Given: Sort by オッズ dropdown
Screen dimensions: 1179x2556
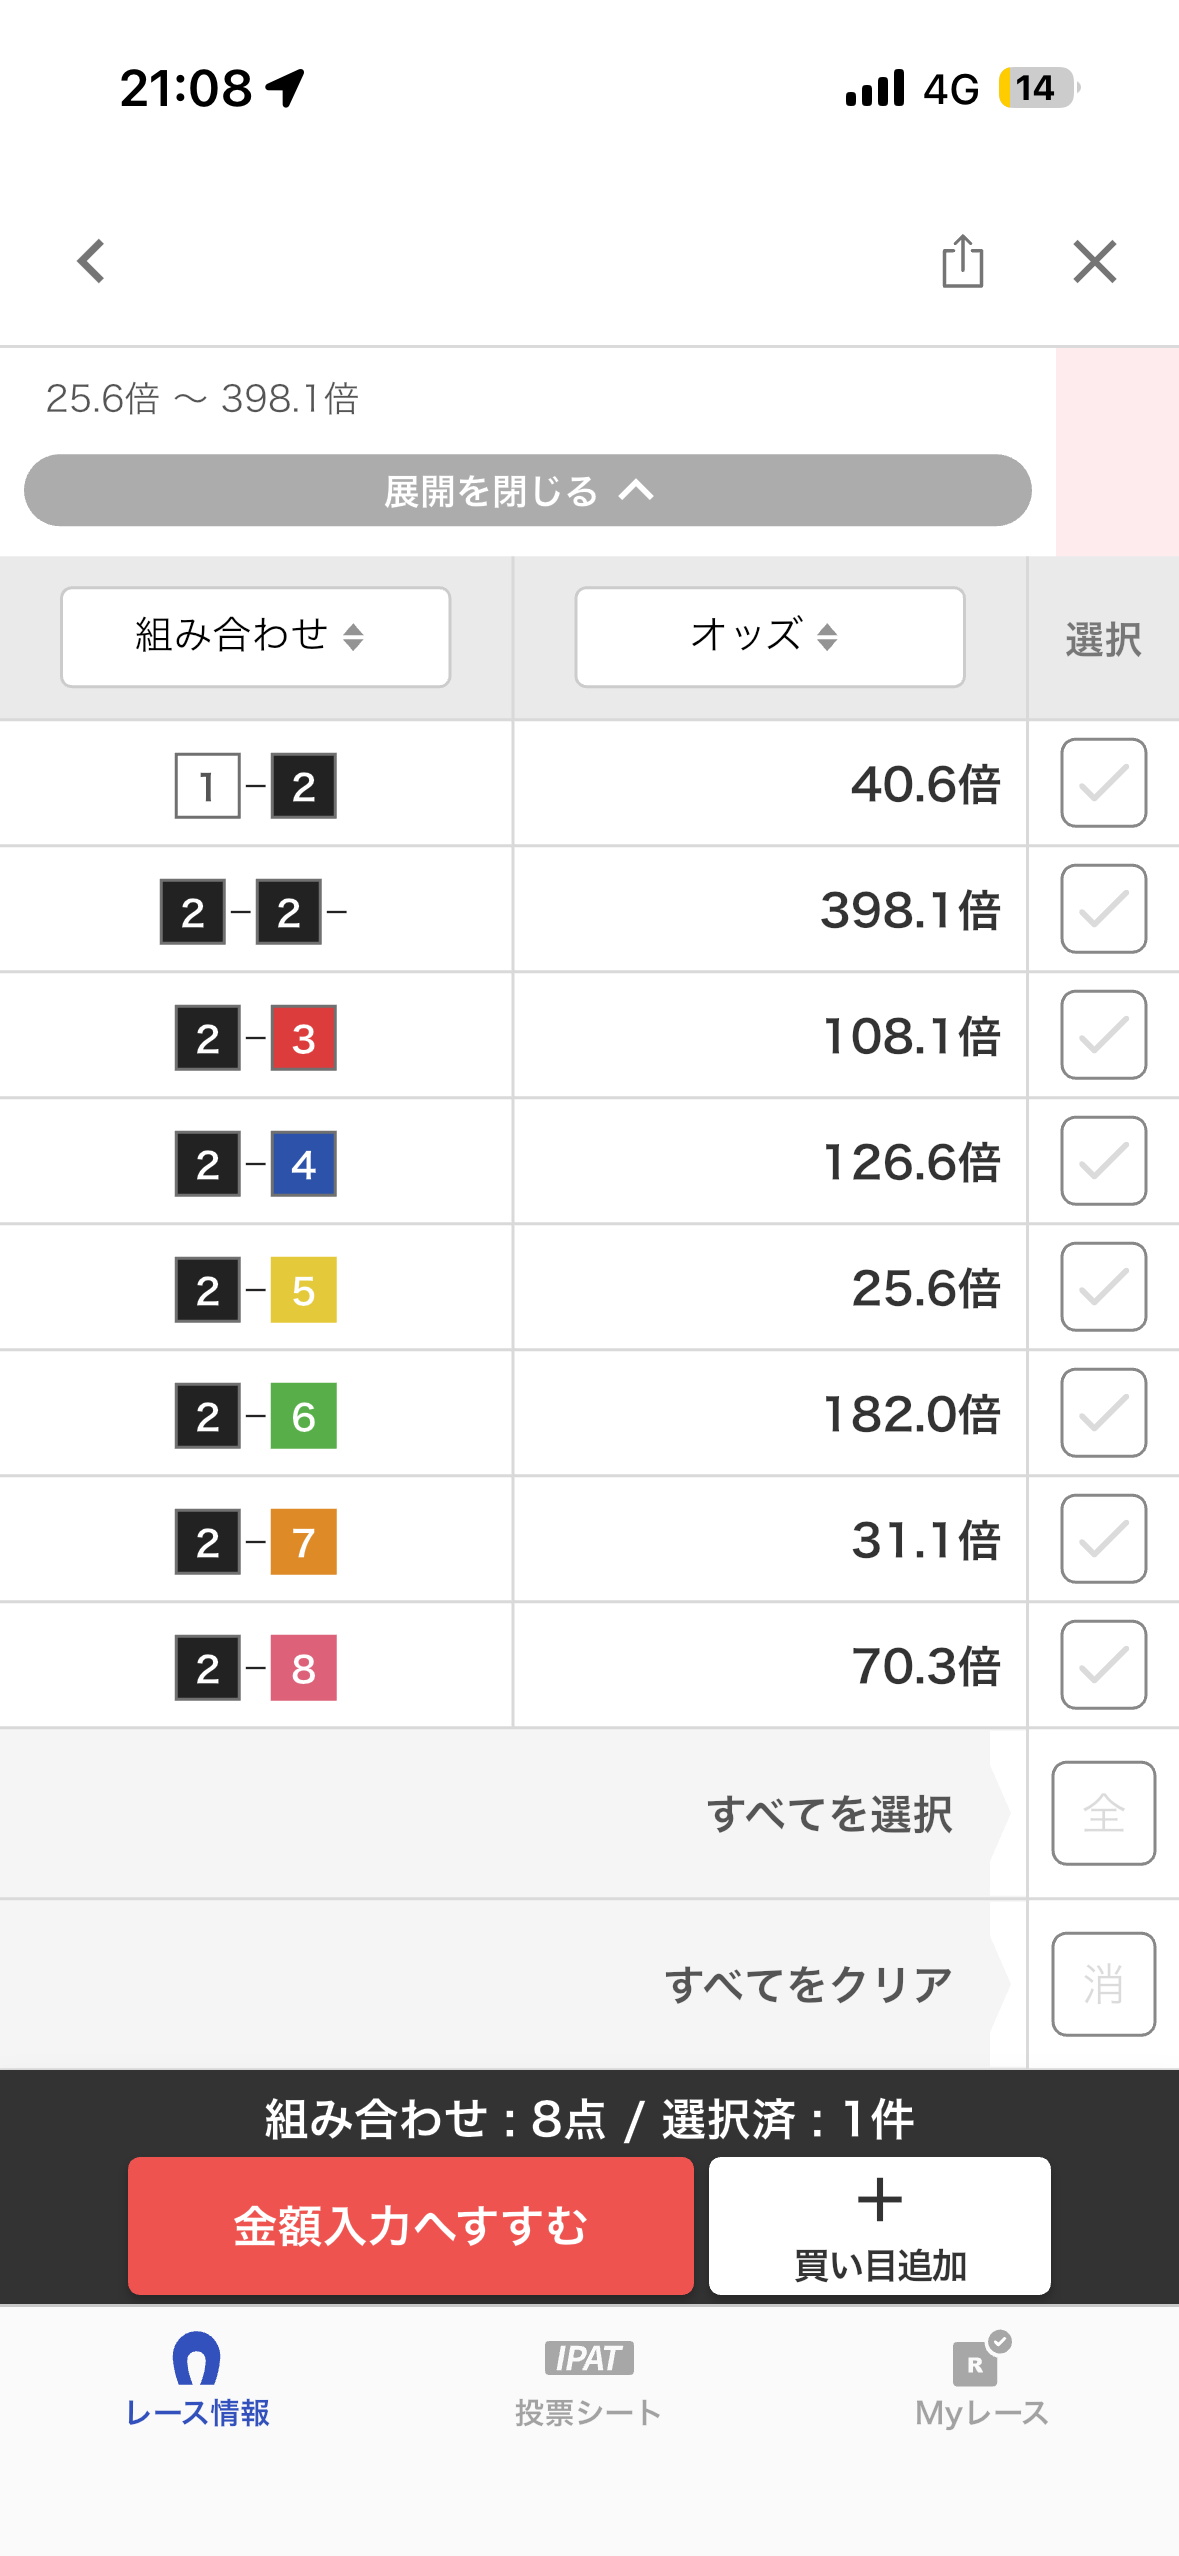Looking at the screenshot, I should point(769,637).
